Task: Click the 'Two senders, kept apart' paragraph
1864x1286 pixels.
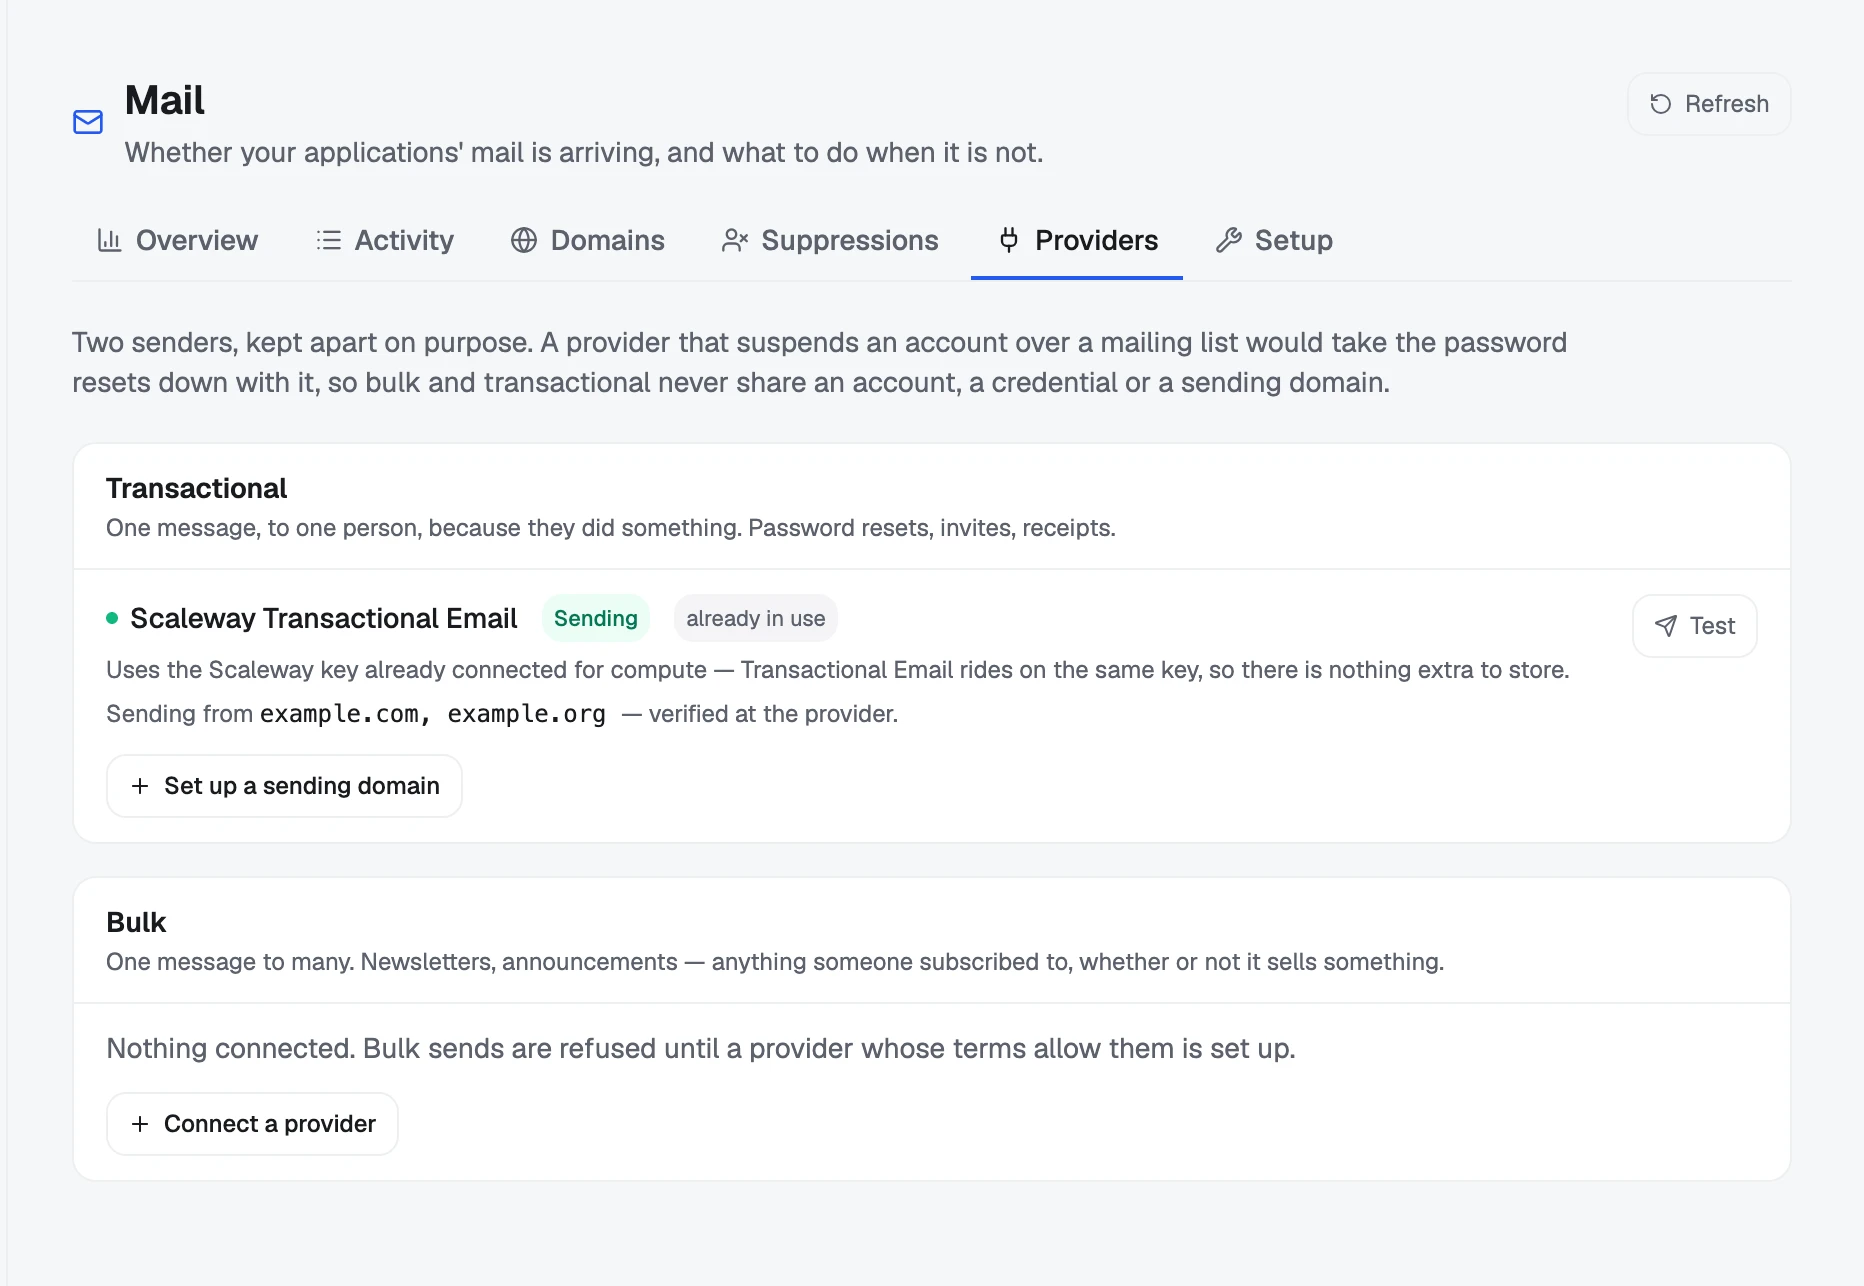Action: [820, 362]
